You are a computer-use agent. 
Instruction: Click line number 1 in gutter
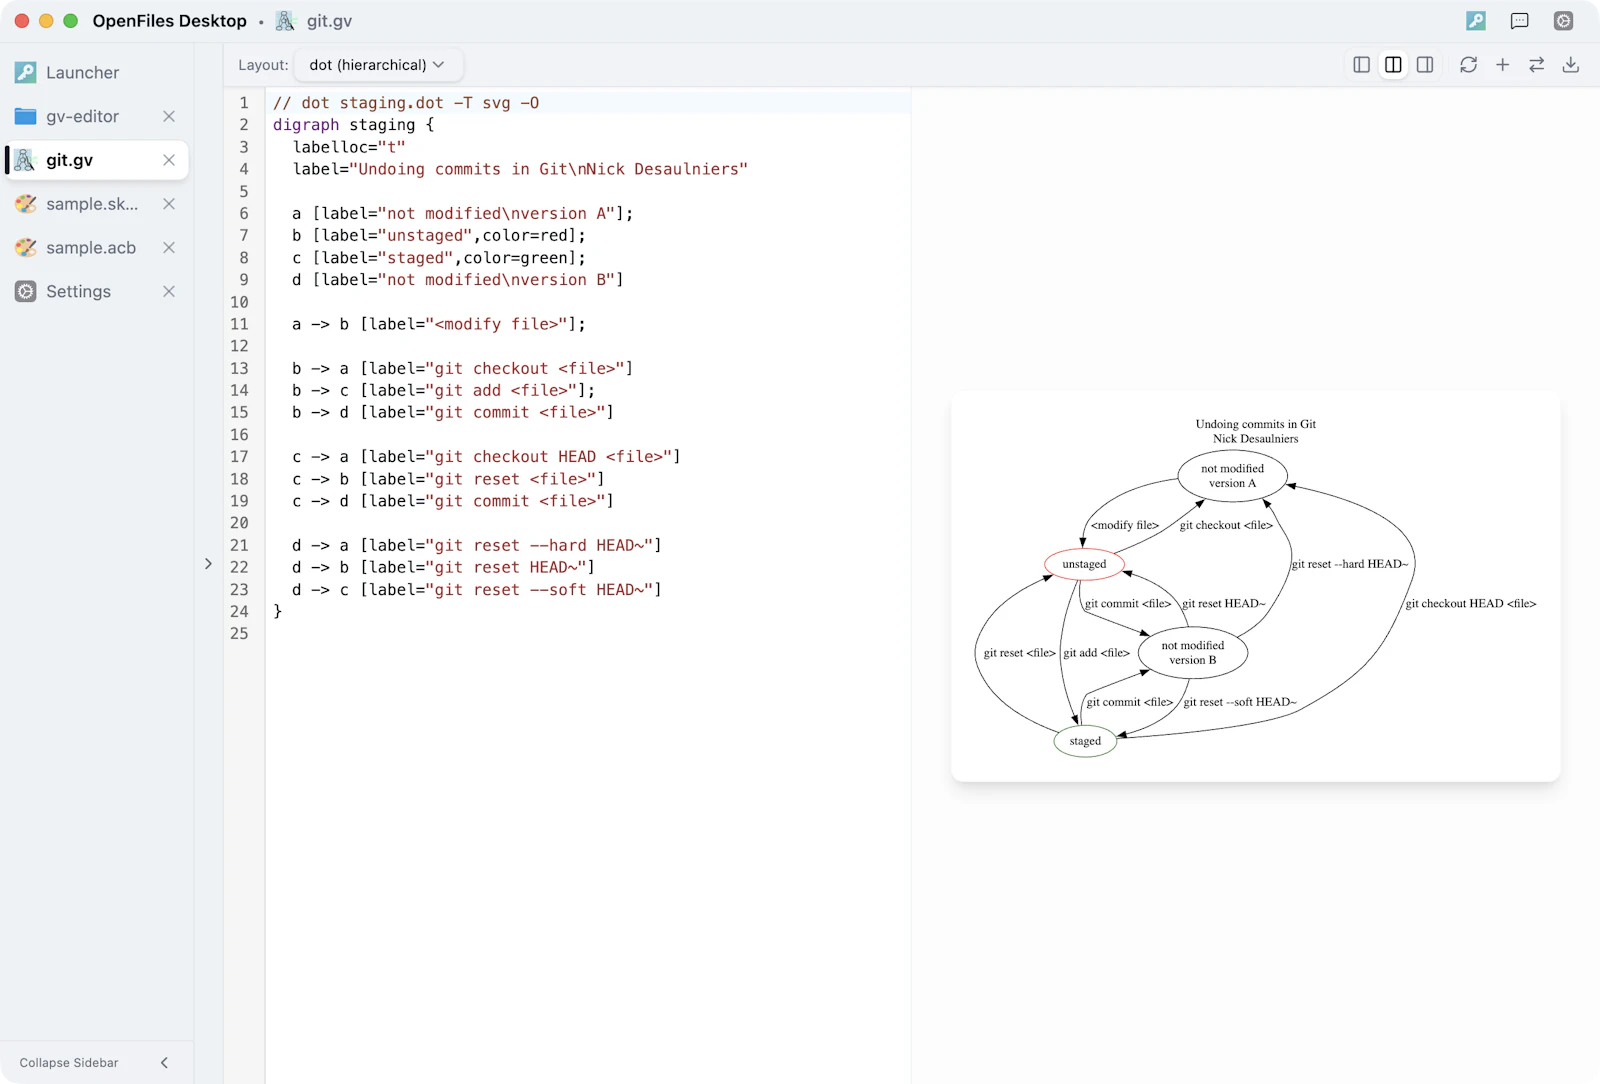(x=243, y=103)
